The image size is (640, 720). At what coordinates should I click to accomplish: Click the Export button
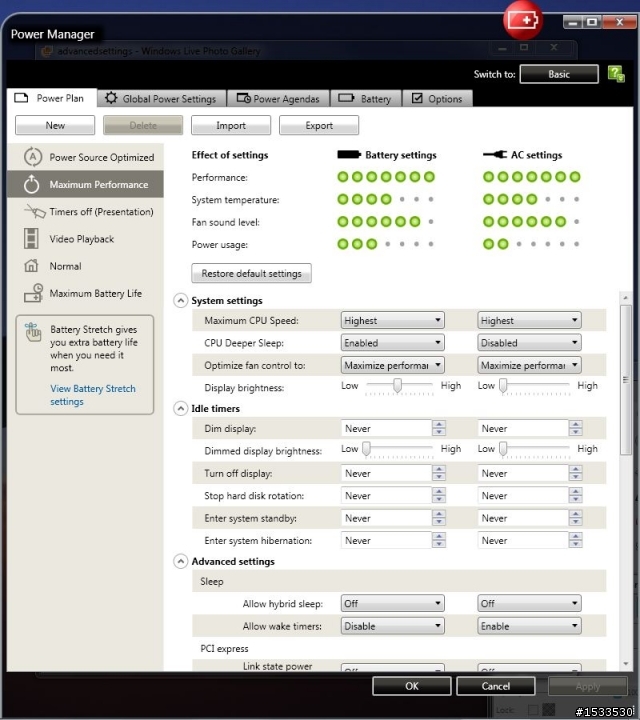tap(319, 125)
